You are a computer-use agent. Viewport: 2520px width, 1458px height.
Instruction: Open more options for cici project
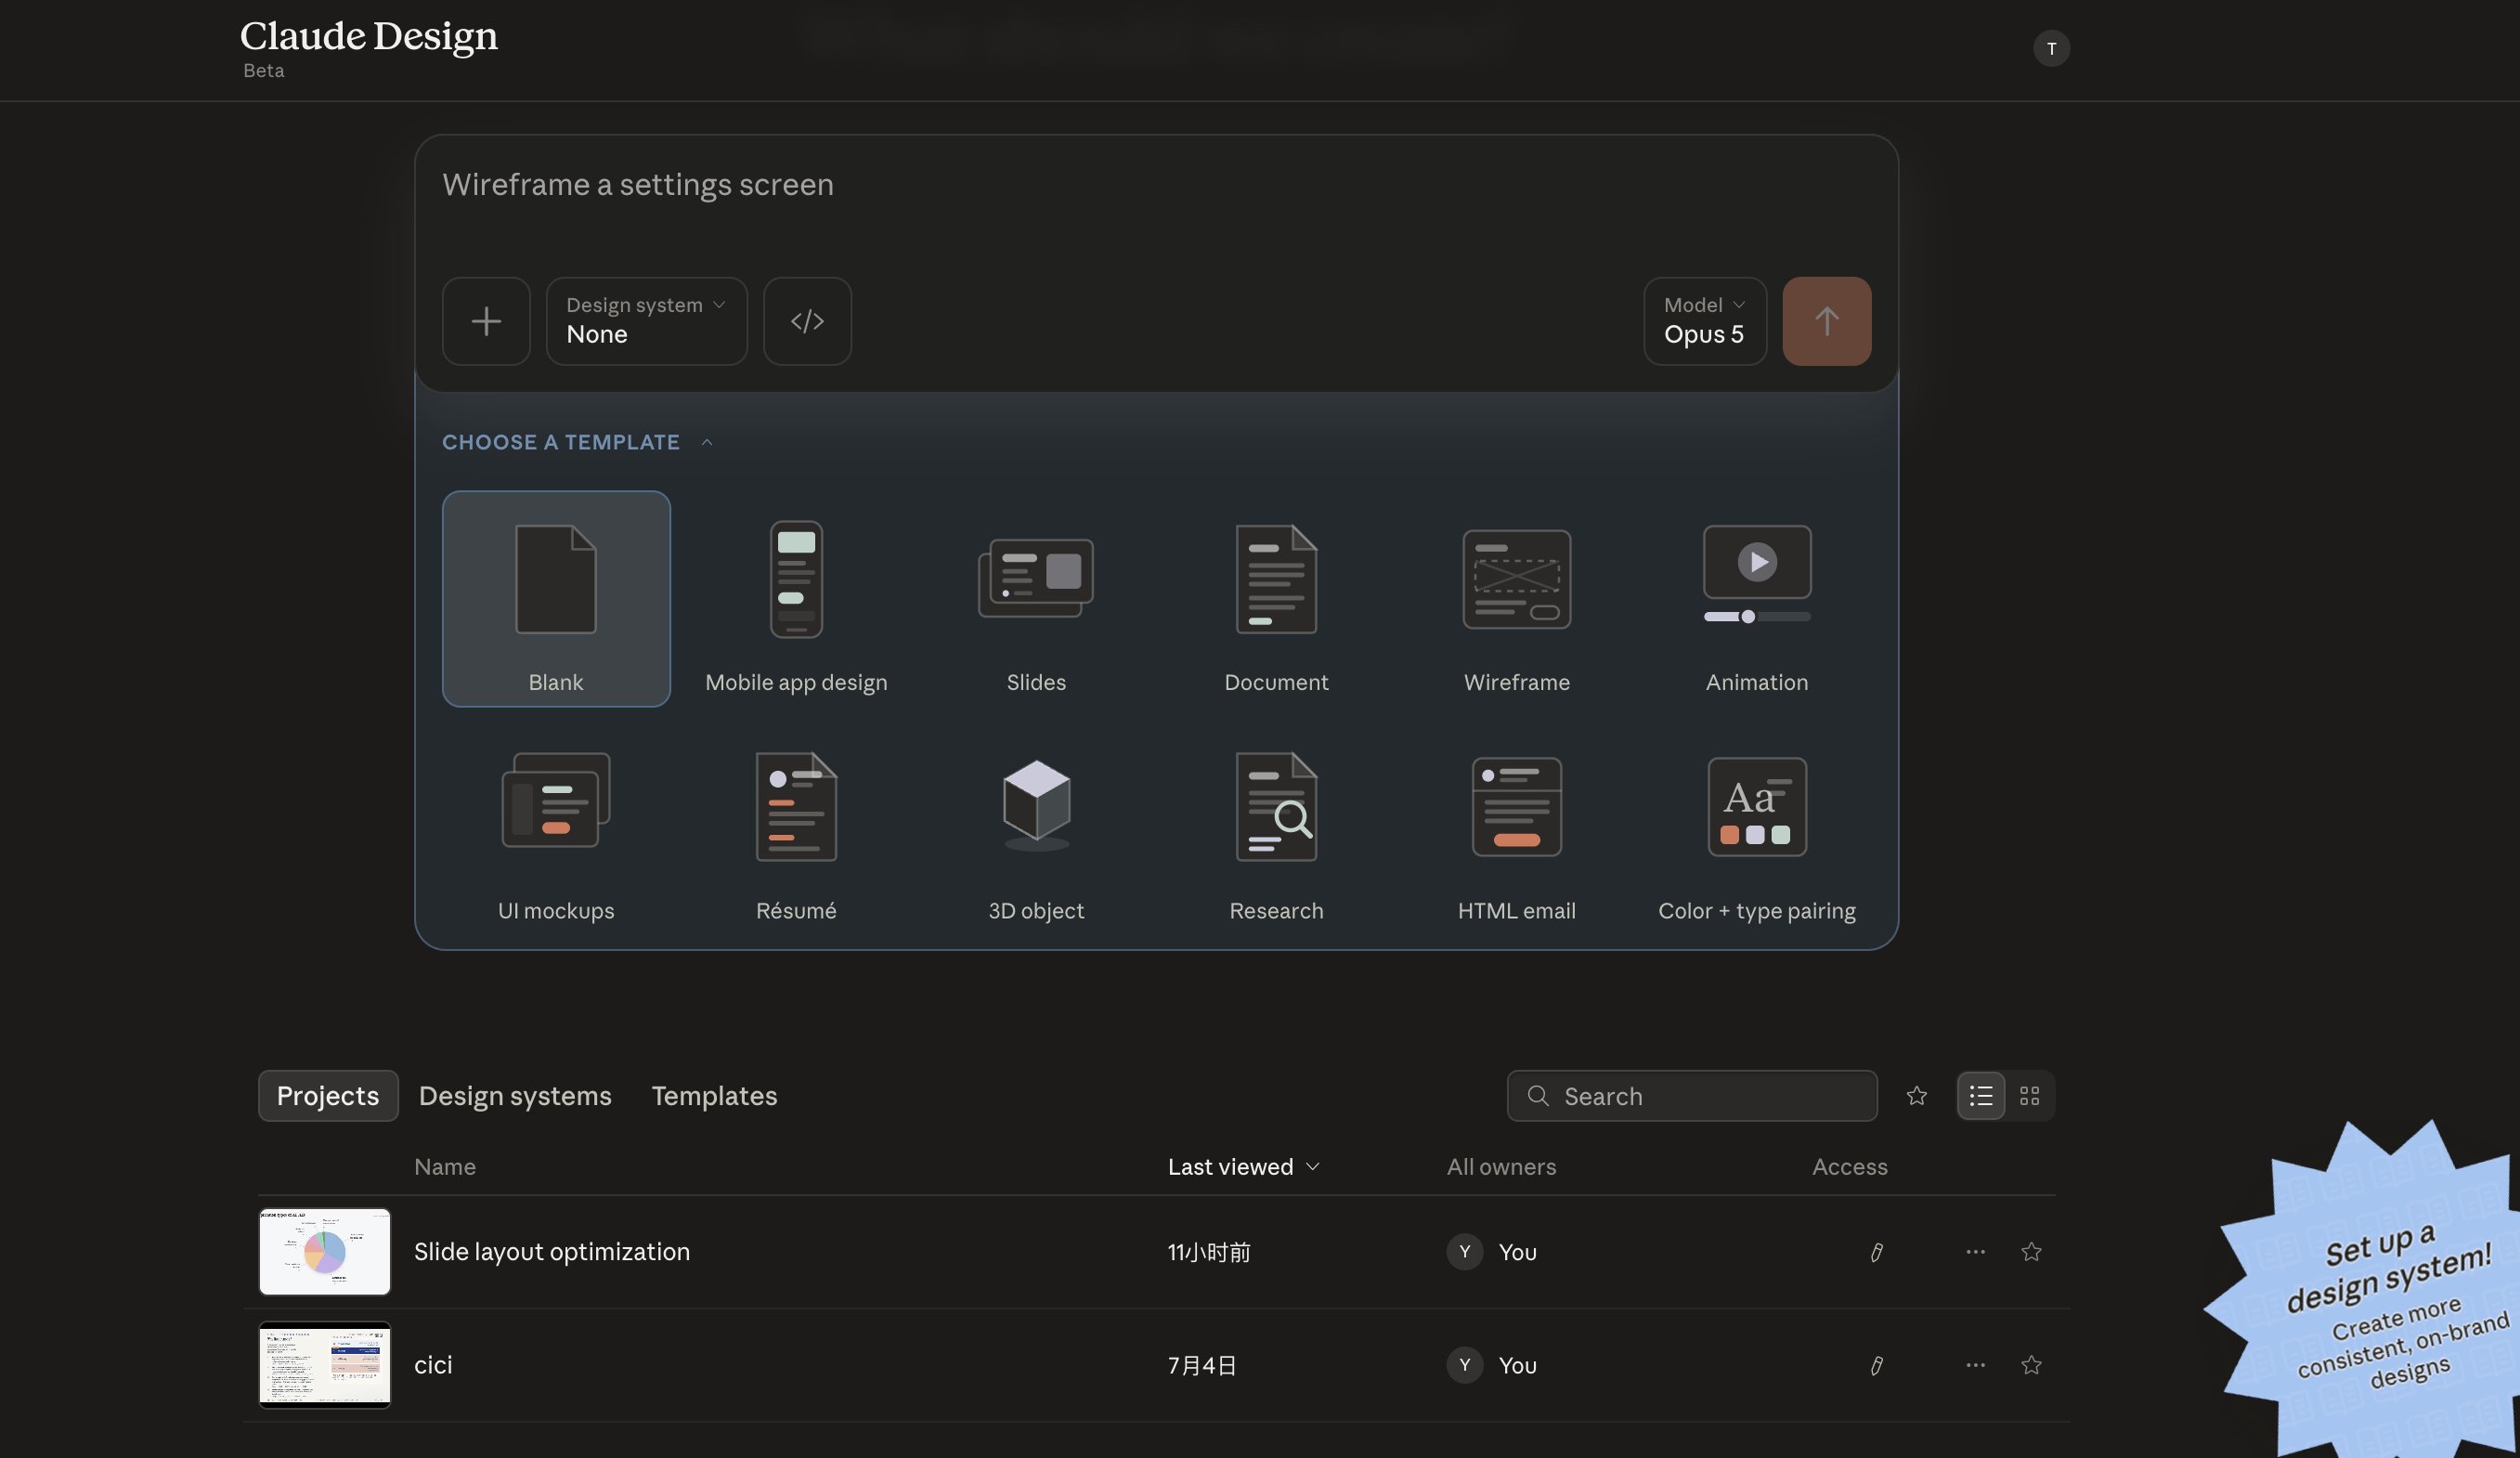point(1975,1365)
